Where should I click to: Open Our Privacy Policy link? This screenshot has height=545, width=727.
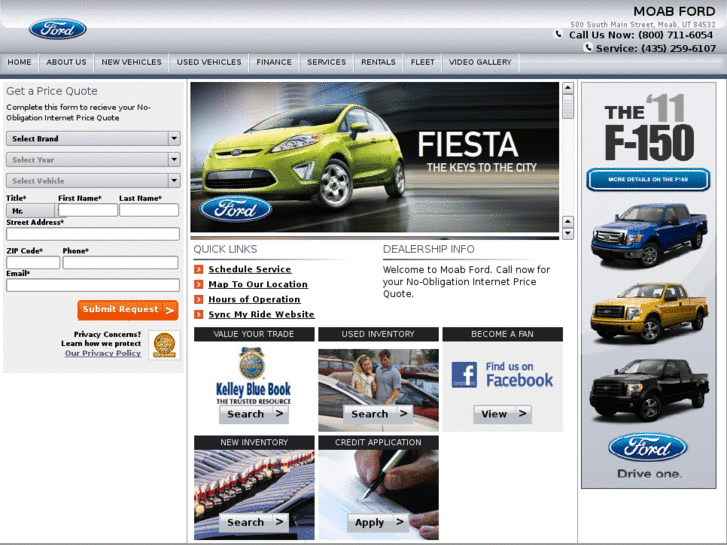point(103,353)
